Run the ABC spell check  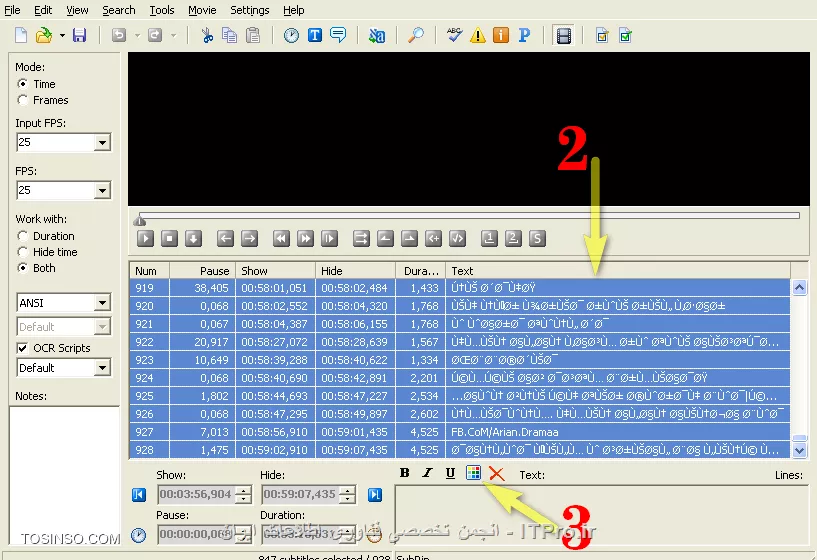[x=454, y=35]
